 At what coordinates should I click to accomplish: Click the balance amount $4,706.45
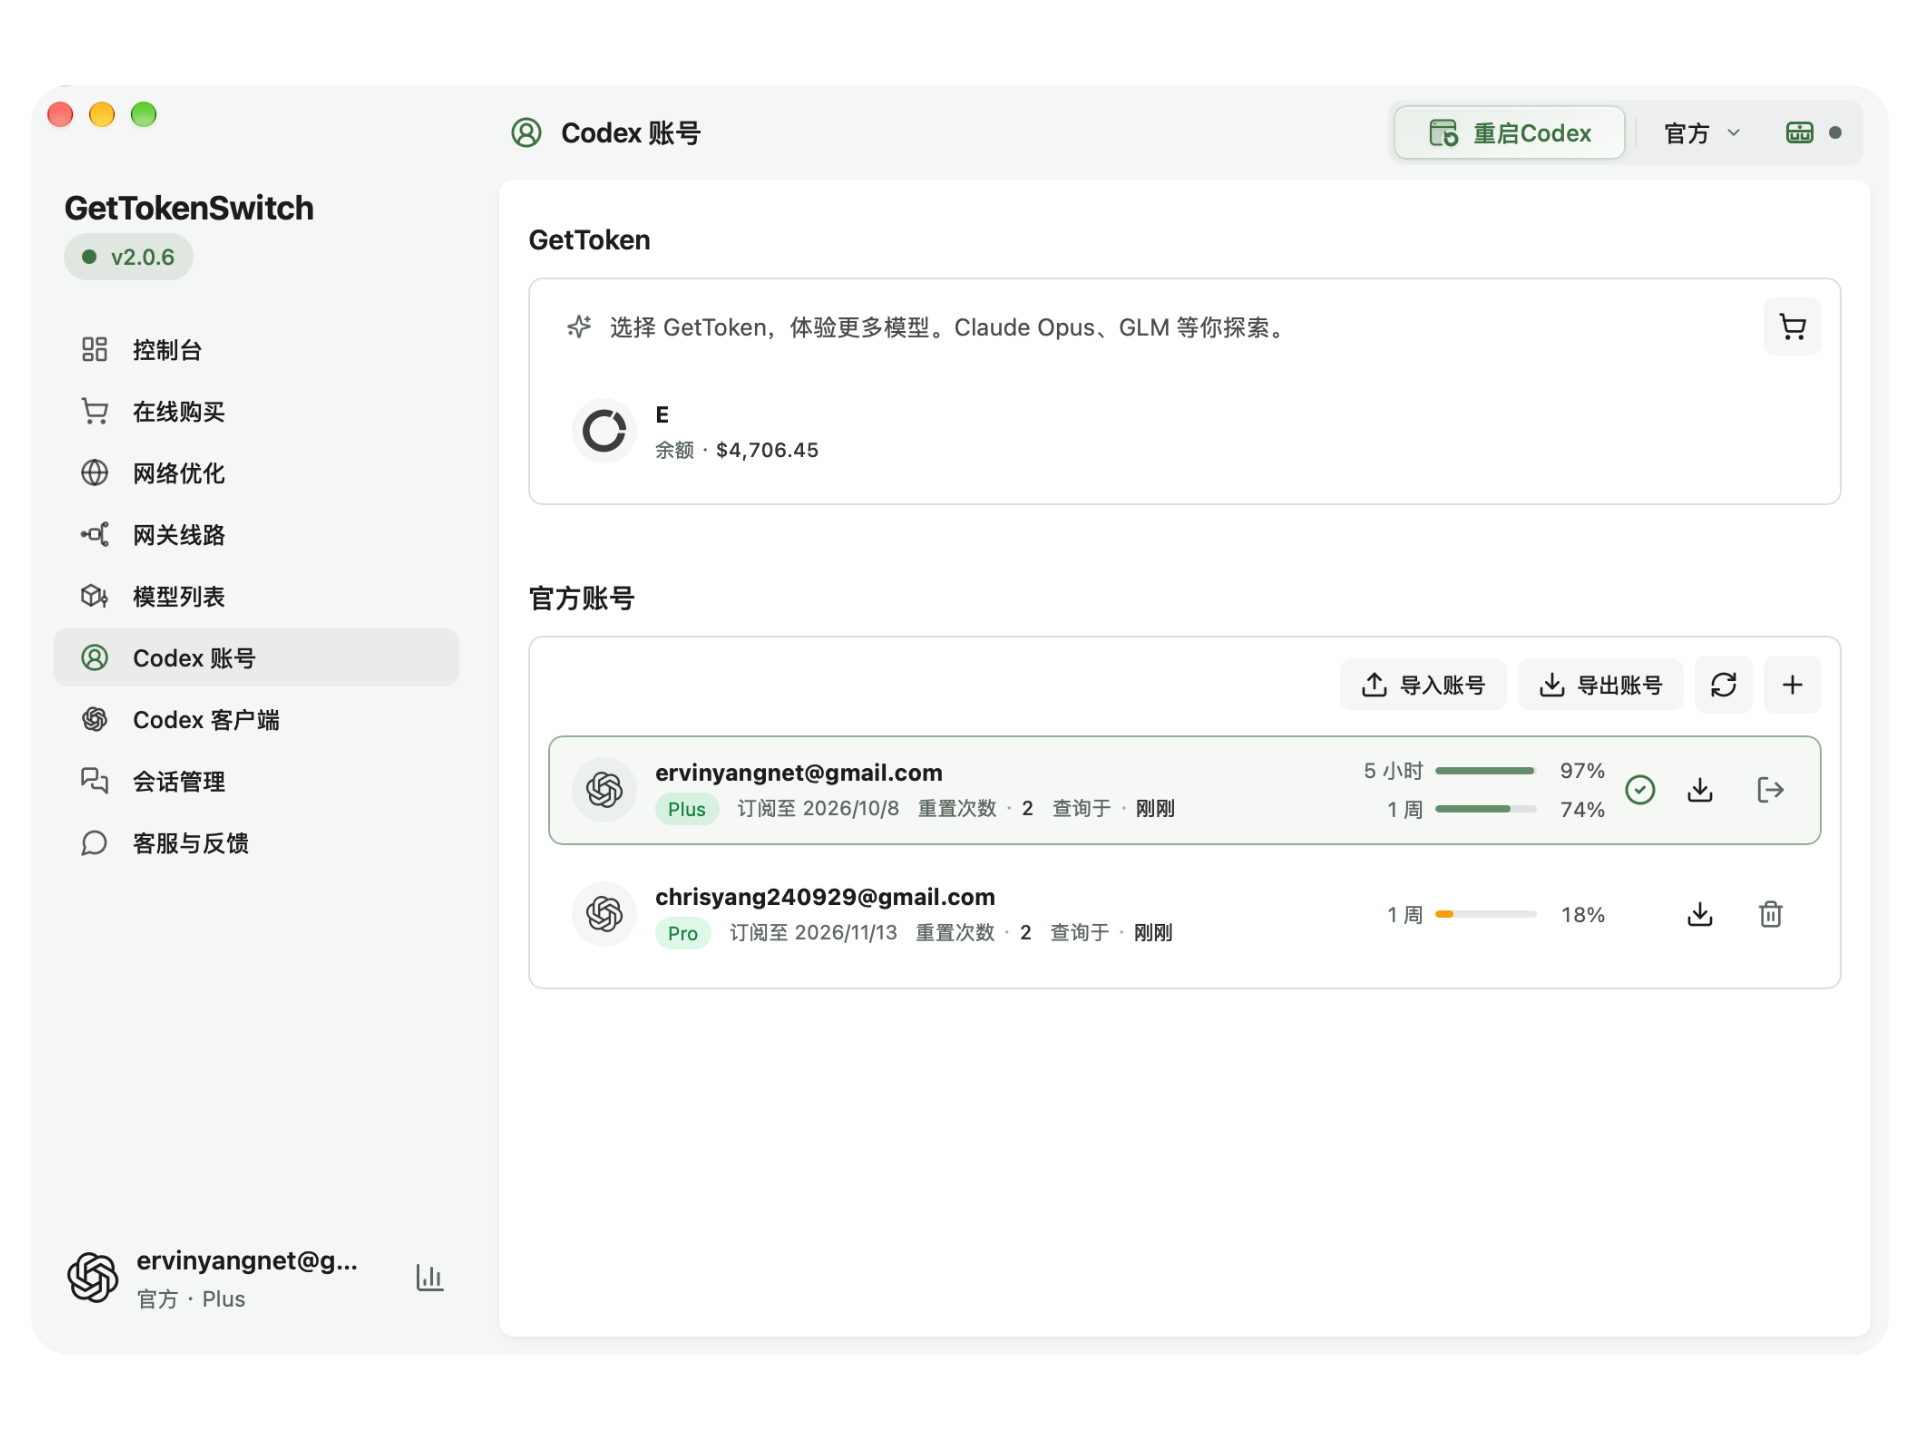click(x=767, y=450)
